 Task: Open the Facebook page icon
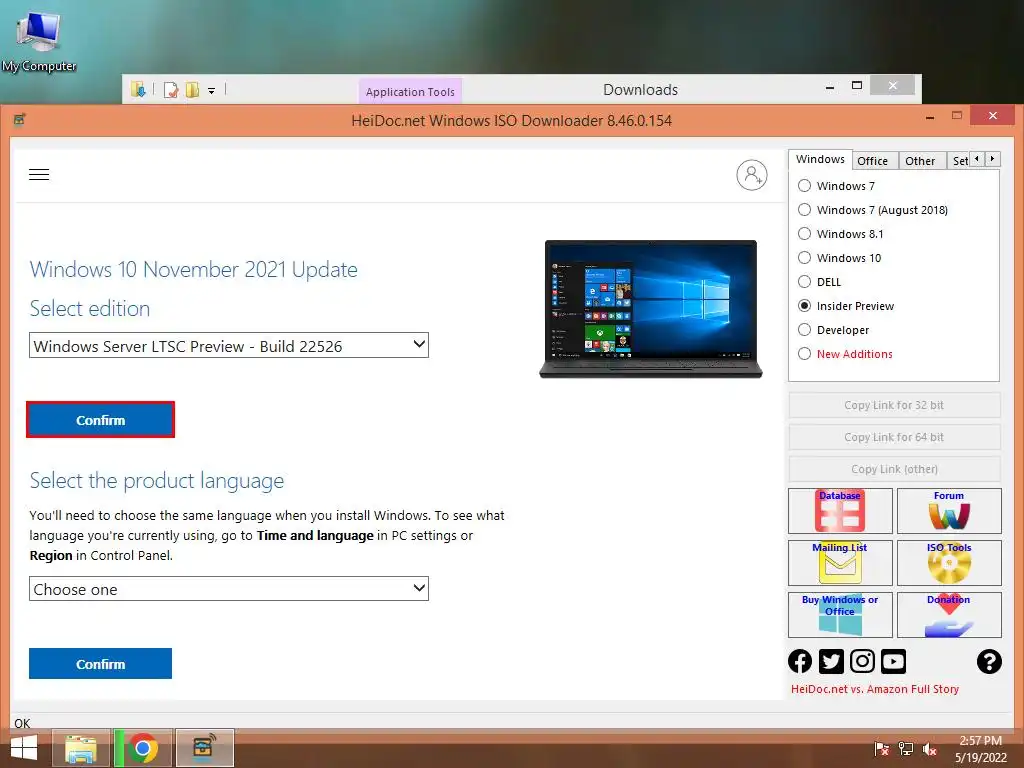[x=800, y=661]
